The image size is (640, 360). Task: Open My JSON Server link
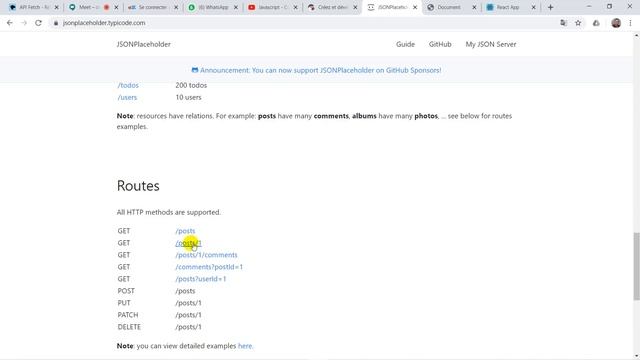(491, 44)
